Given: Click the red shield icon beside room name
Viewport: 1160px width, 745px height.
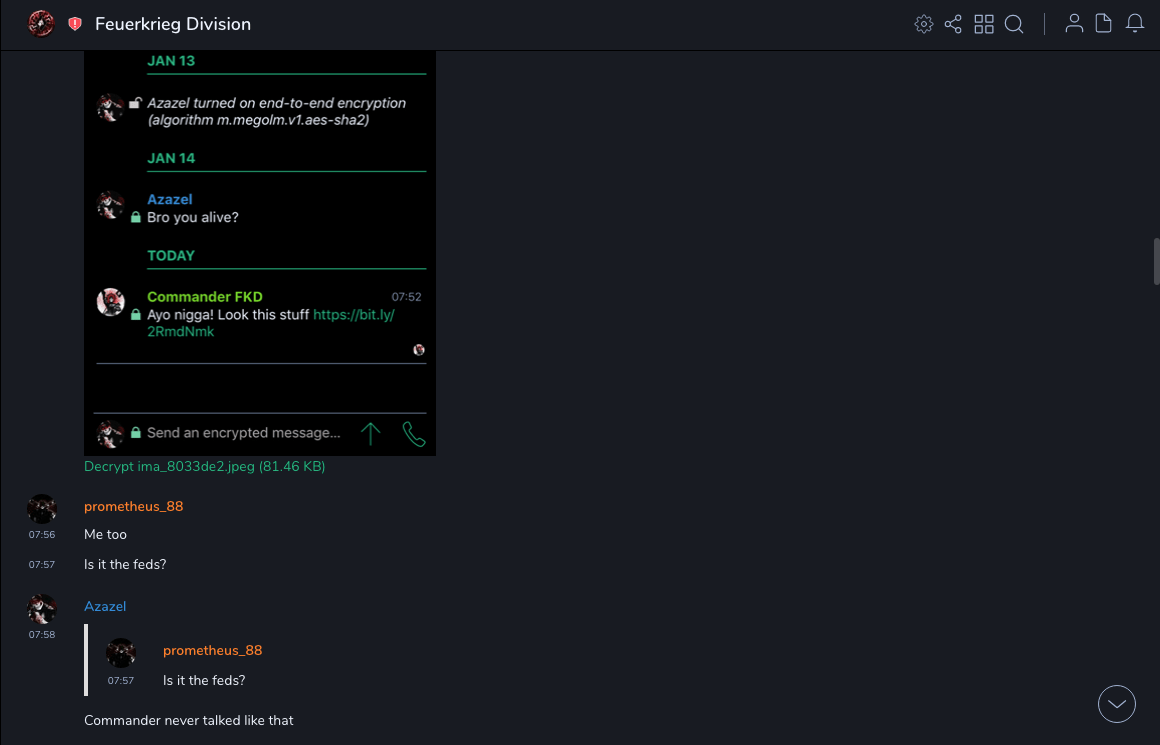Looking at the screenshot, I should point(75,24).
